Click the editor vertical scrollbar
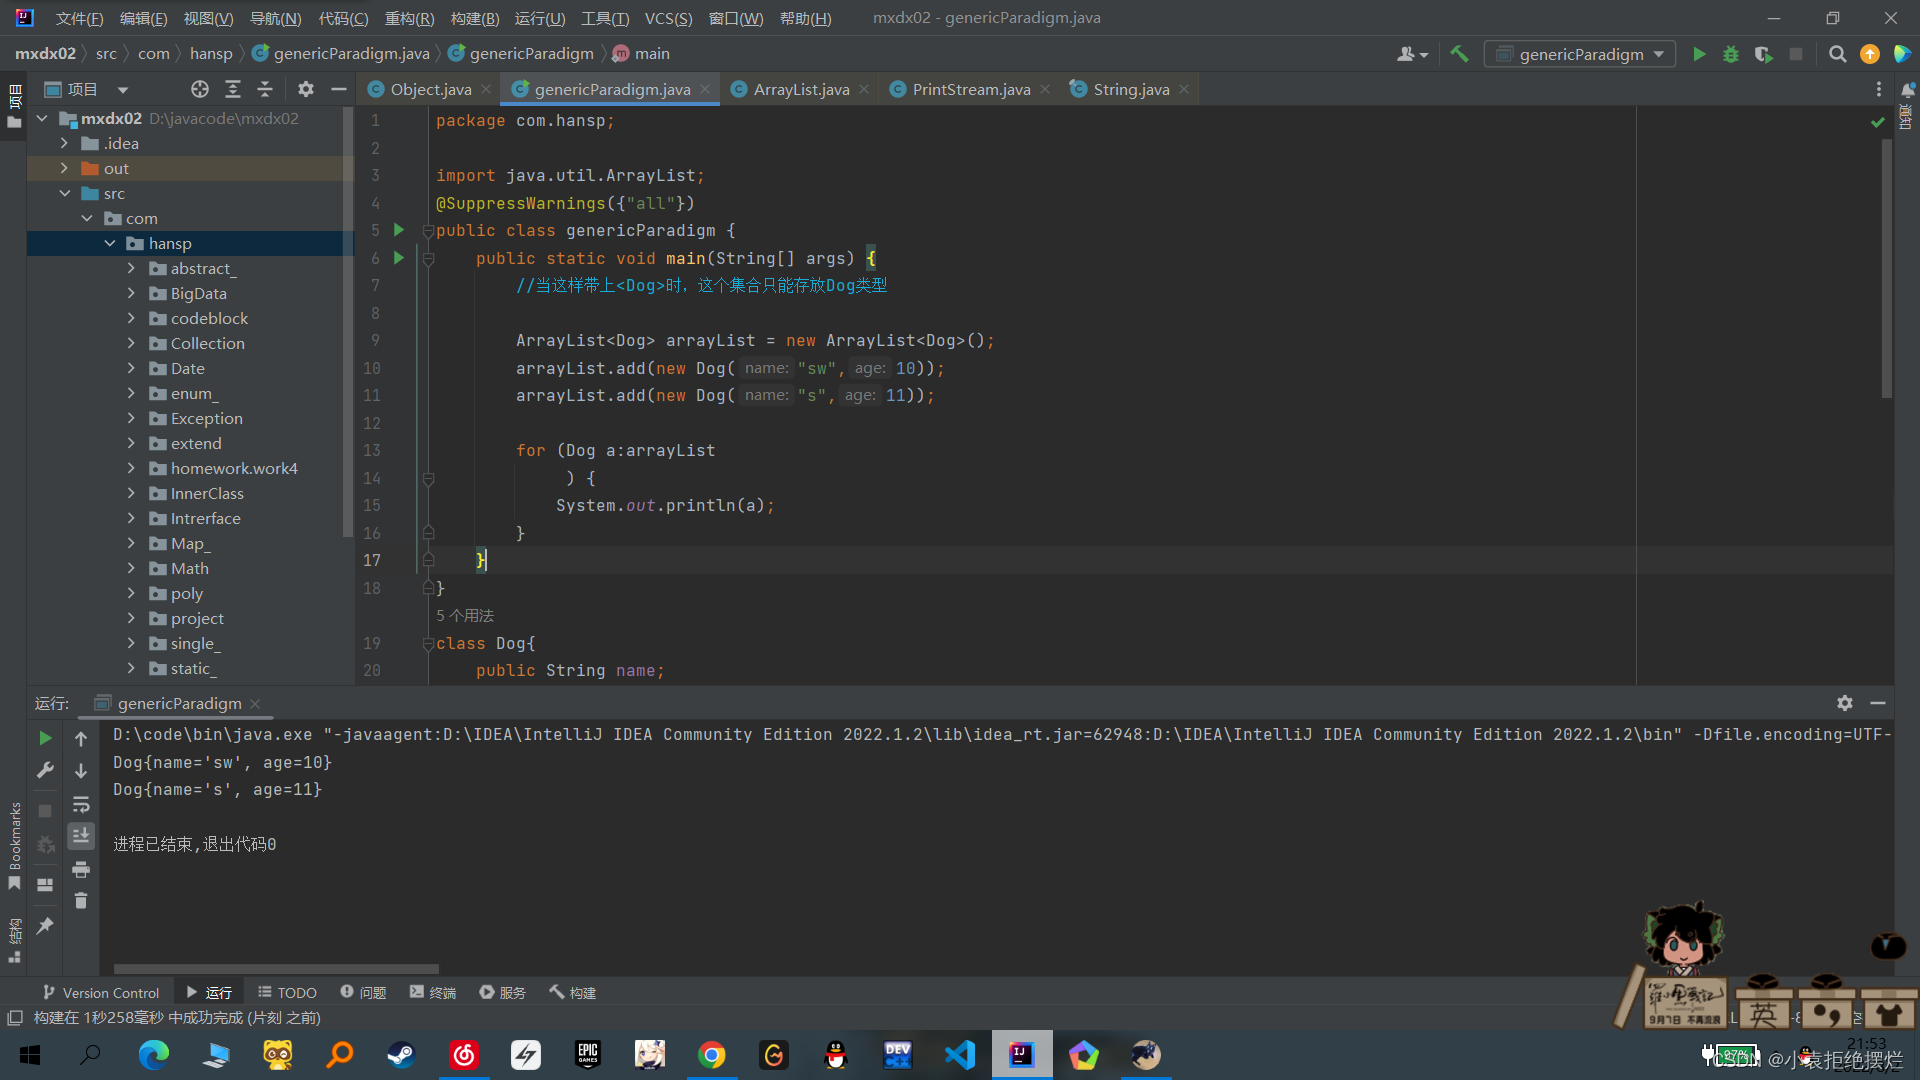1920x1080 pixels. coord(1887,270)
